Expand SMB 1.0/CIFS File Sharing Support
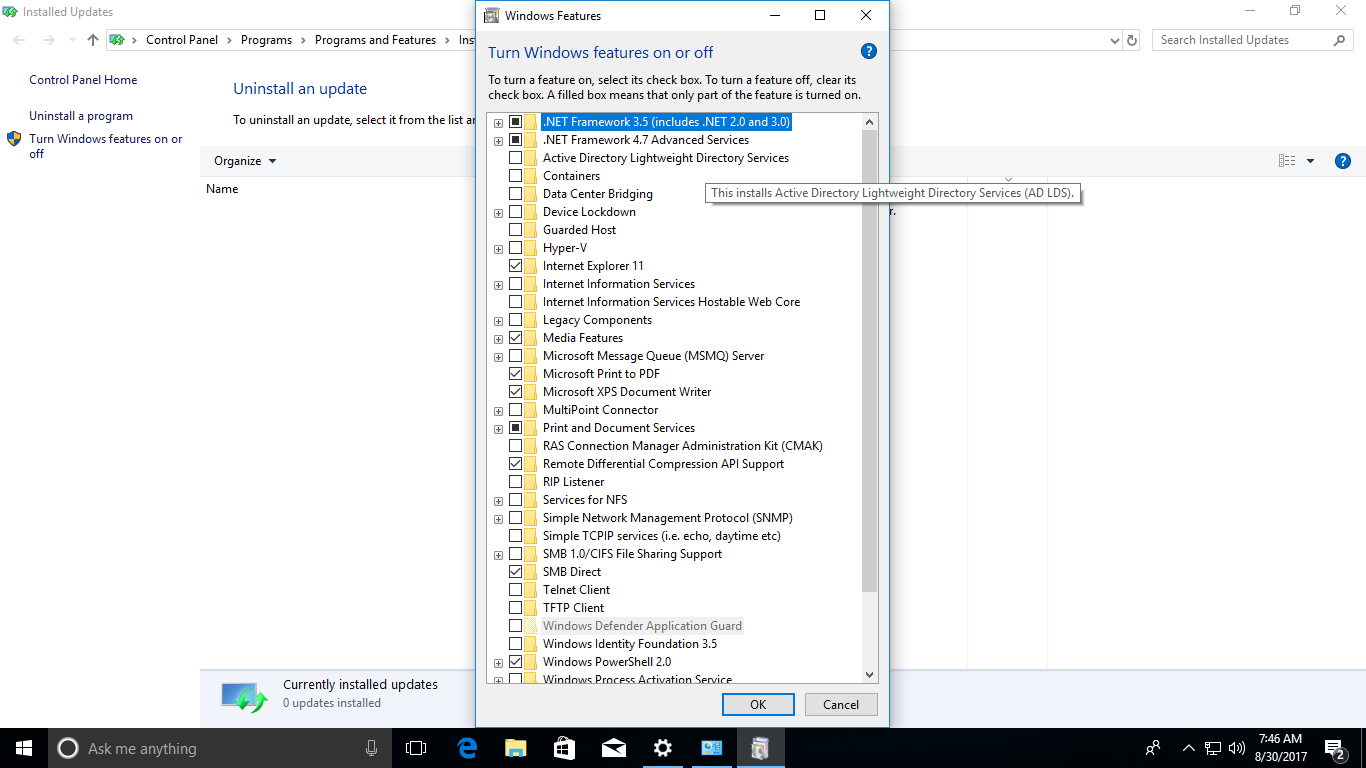This screenshot has width=1366, height=768. coord(498,555)
